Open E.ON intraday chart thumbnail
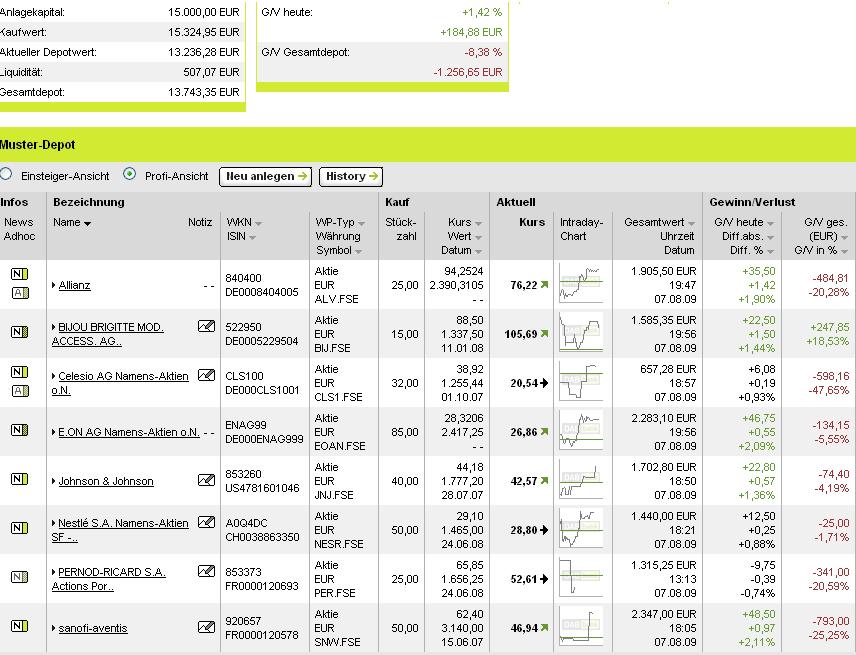 tap(581, 431)
